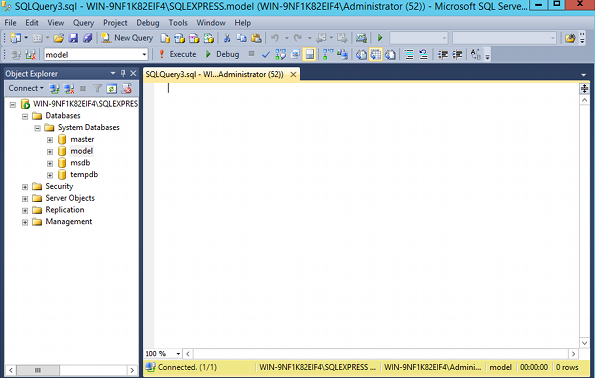The image size is (595, 378).
Task: Click the New Query button
Action: click(x=128, y=38)
